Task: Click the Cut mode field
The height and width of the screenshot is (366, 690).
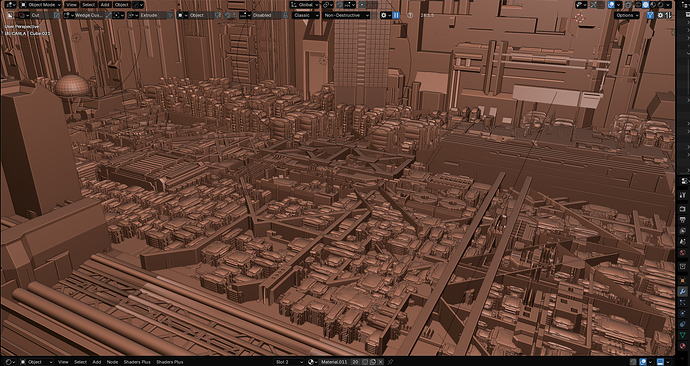Action: (41, 15)
